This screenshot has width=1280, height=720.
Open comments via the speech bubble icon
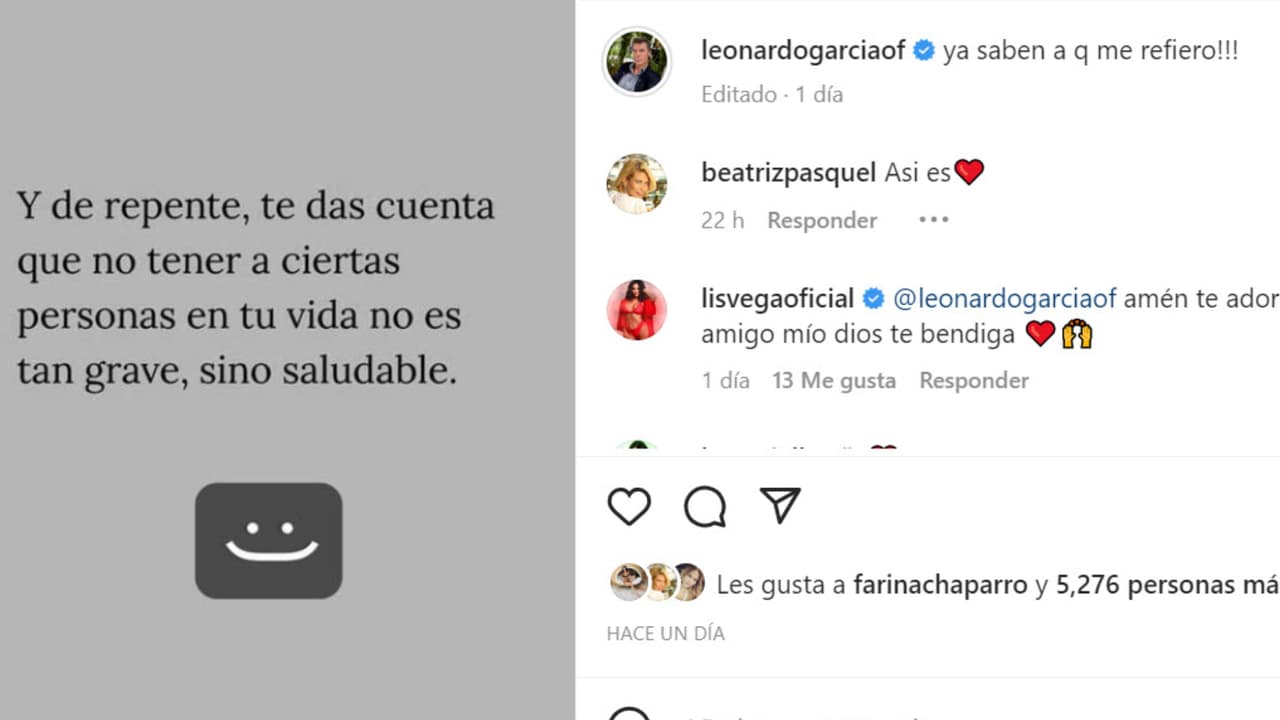704,507
